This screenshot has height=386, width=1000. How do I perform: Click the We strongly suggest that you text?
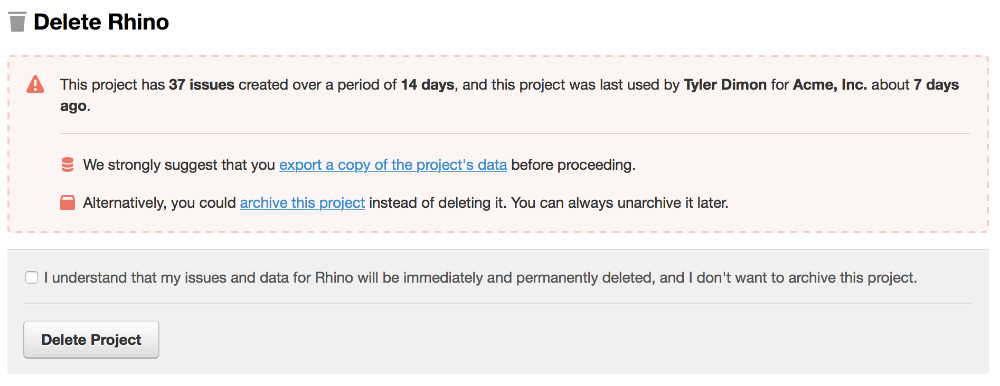180,165
